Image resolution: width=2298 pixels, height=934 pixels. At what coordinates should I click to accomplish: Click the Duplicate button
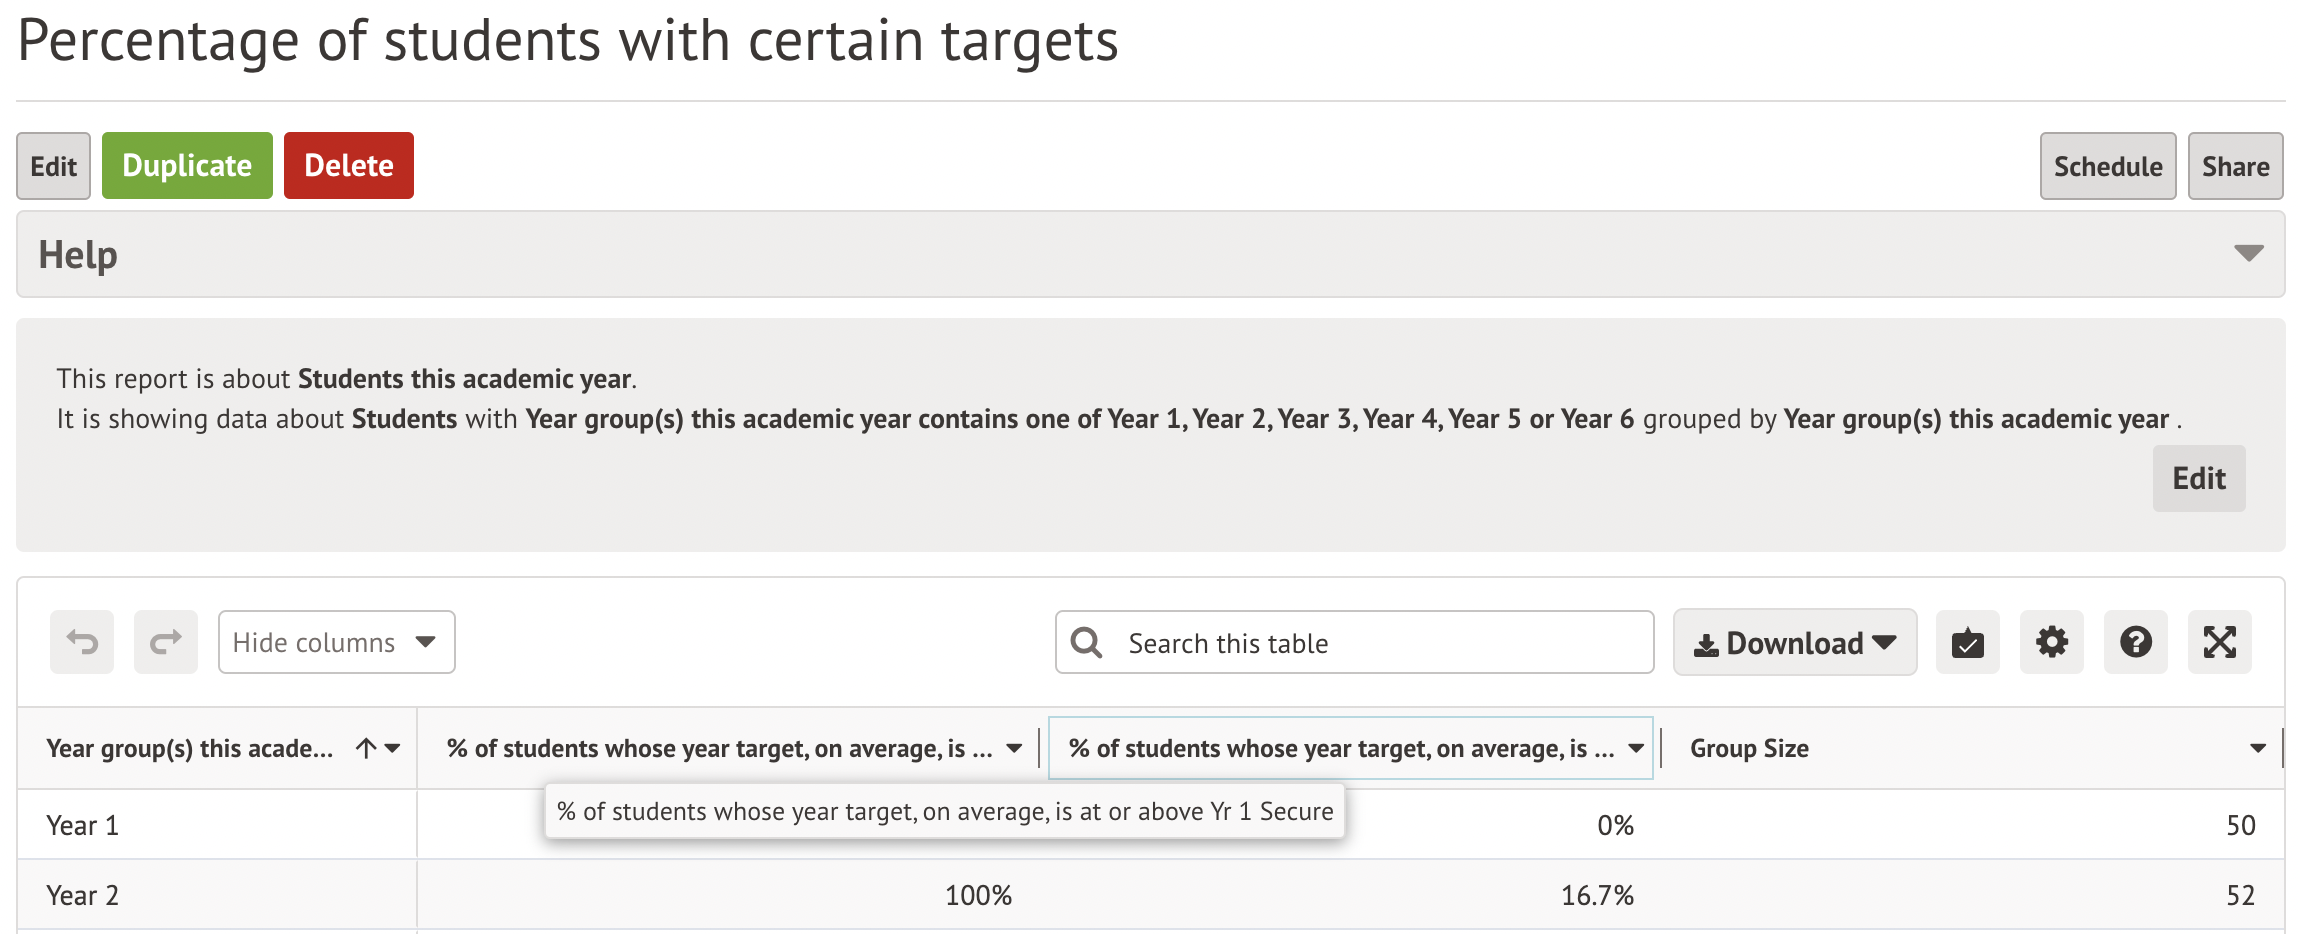(x=187, y=166)
